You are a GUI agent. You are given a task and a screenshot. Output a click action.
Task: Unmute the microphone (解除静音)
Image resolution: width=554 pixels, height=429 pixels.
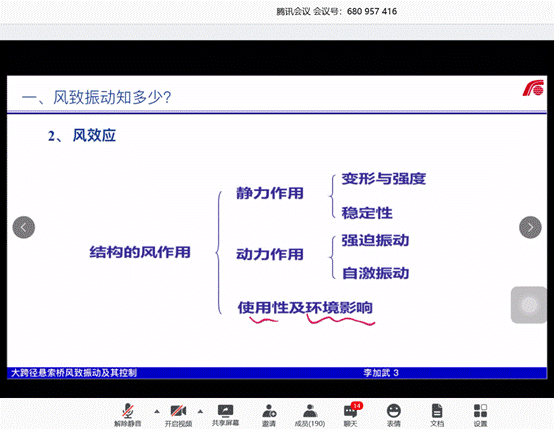[x=128, y=415]
